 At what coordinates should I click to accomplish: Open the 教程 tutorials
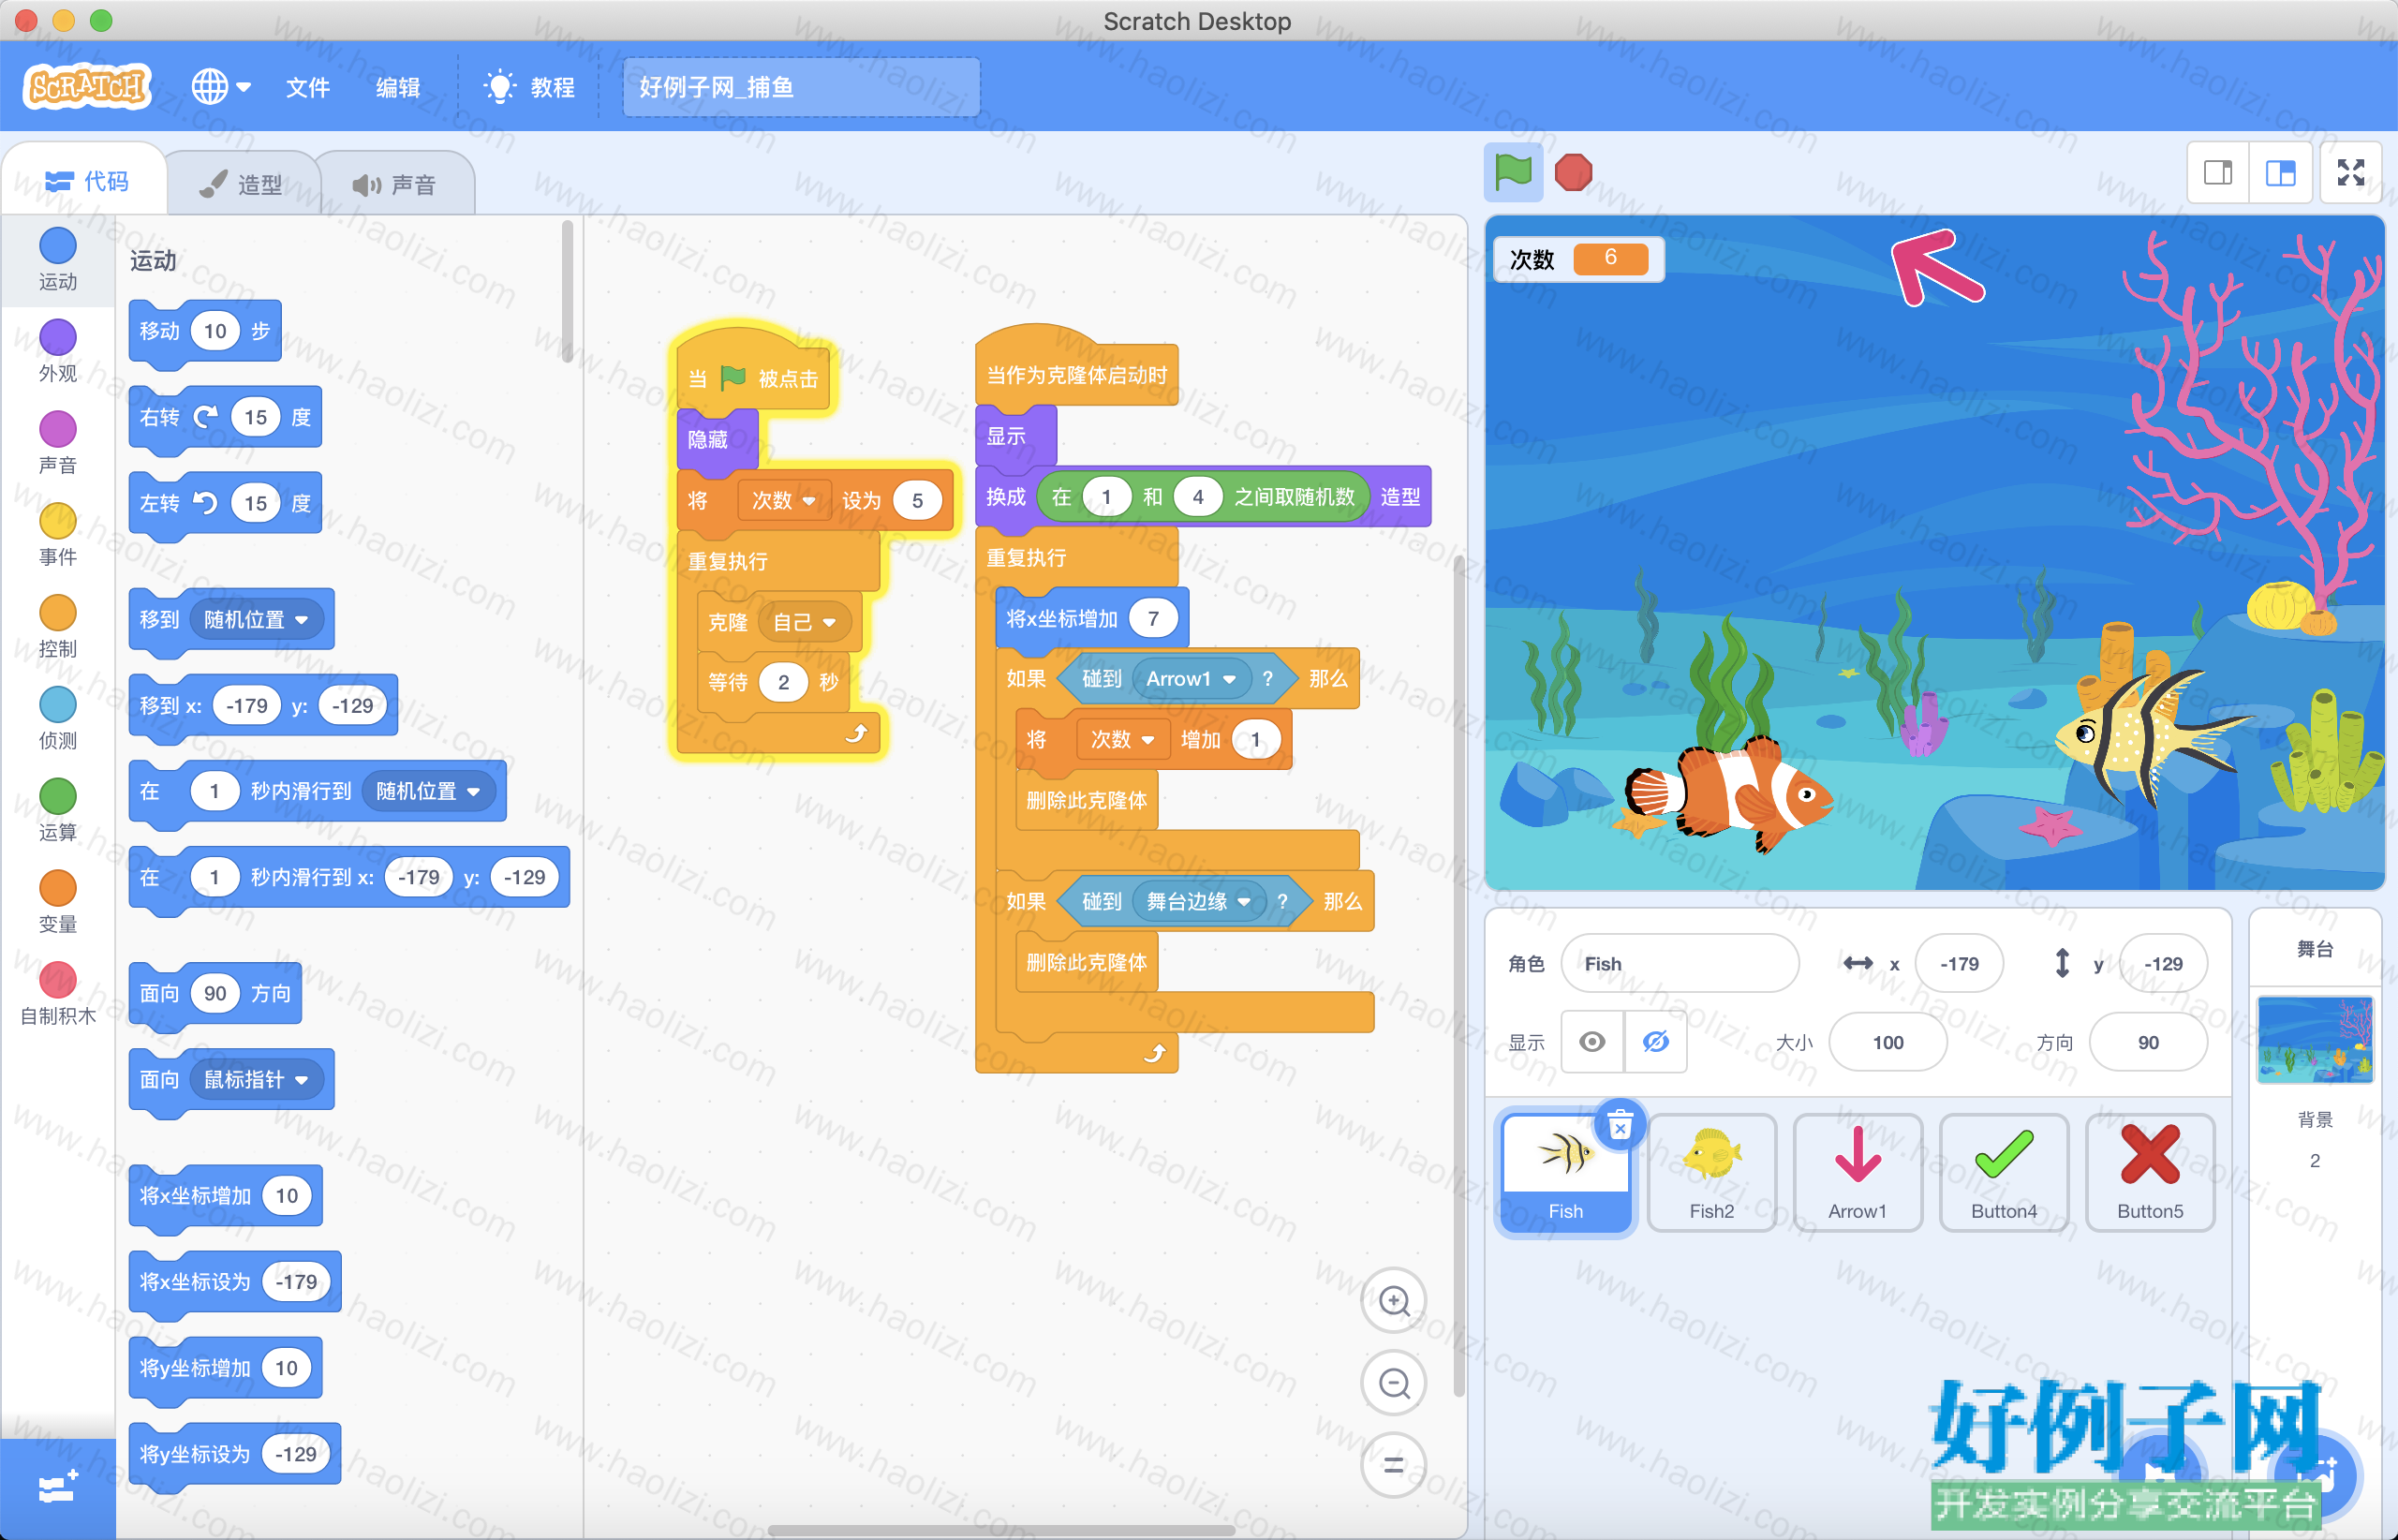coord(529,87)
